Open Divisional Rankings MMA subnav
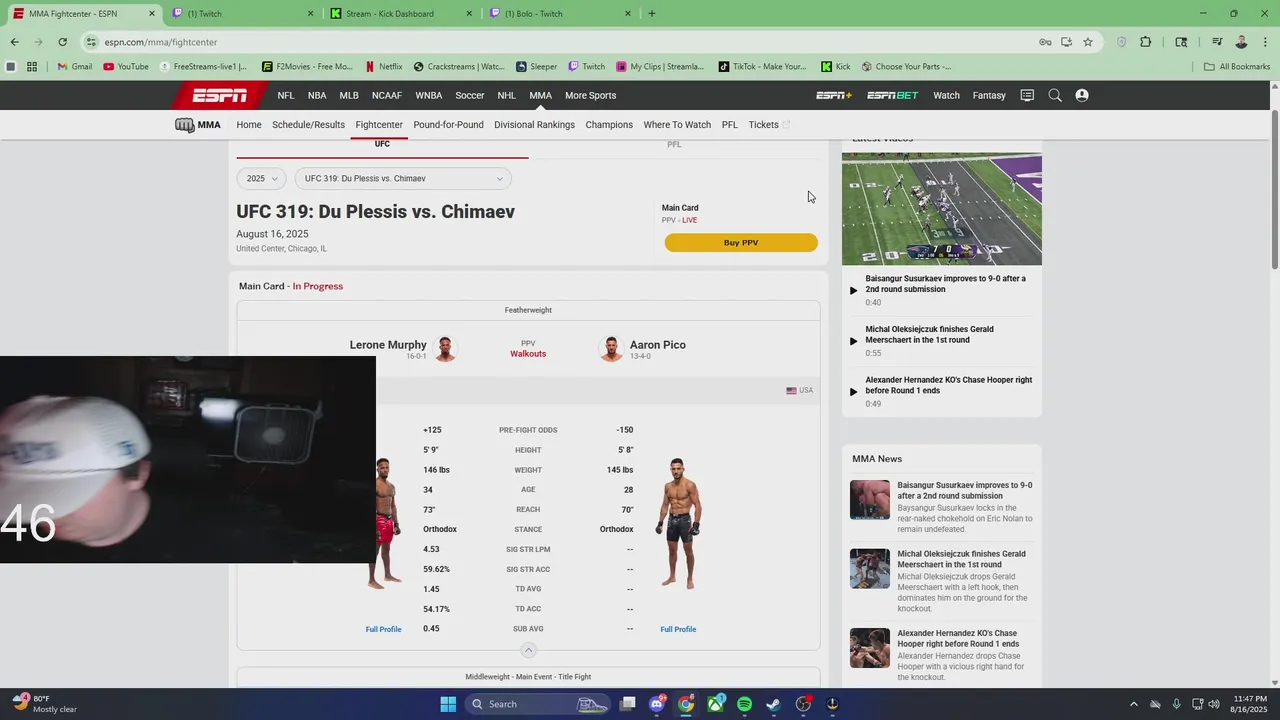Image resolution: width=1280 pixels, height=720 pixels. click(x=534, y=125)
